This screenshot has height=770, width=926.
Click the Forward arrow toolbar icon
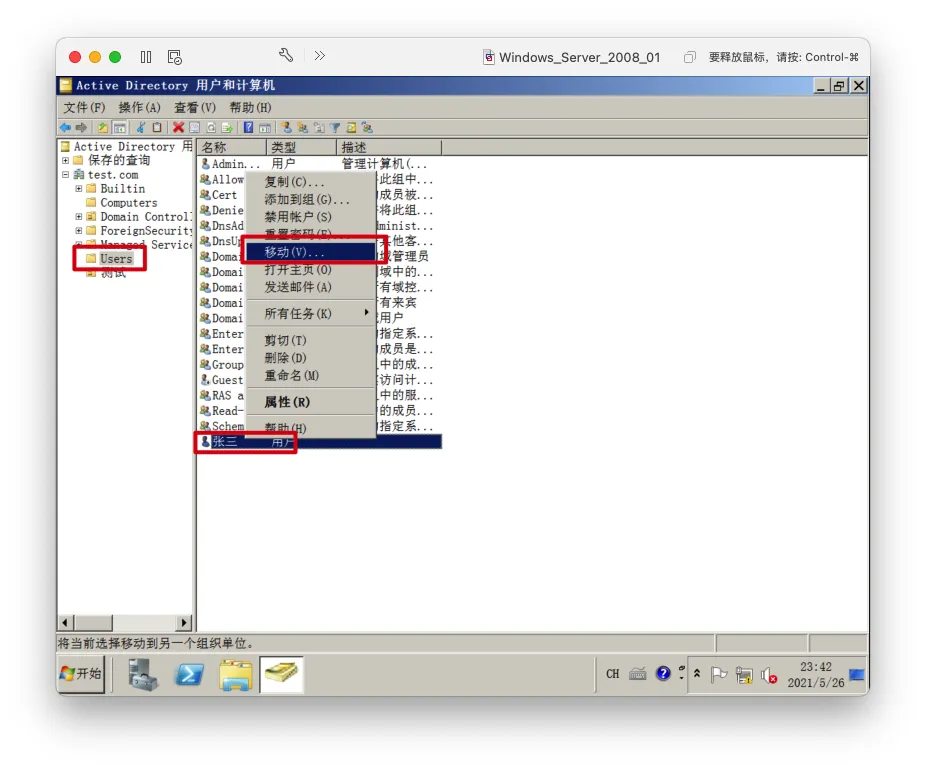click(x=81, y=128)
